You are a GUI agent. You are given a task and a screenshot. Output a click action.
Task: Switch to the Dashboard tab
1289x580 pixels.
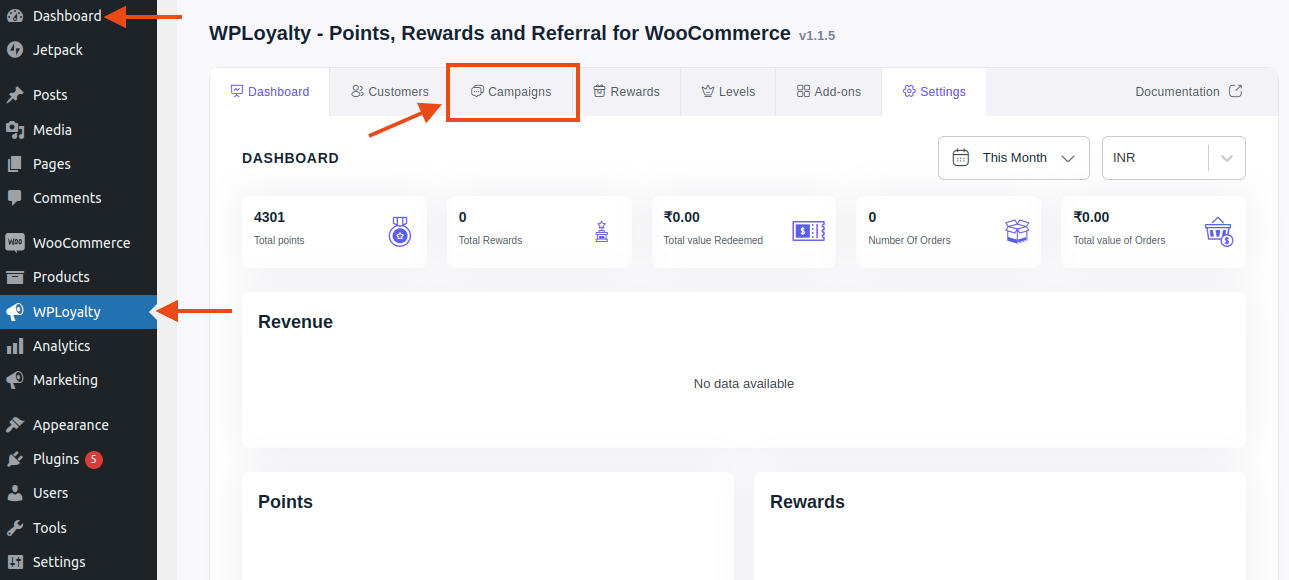[270, 92]
